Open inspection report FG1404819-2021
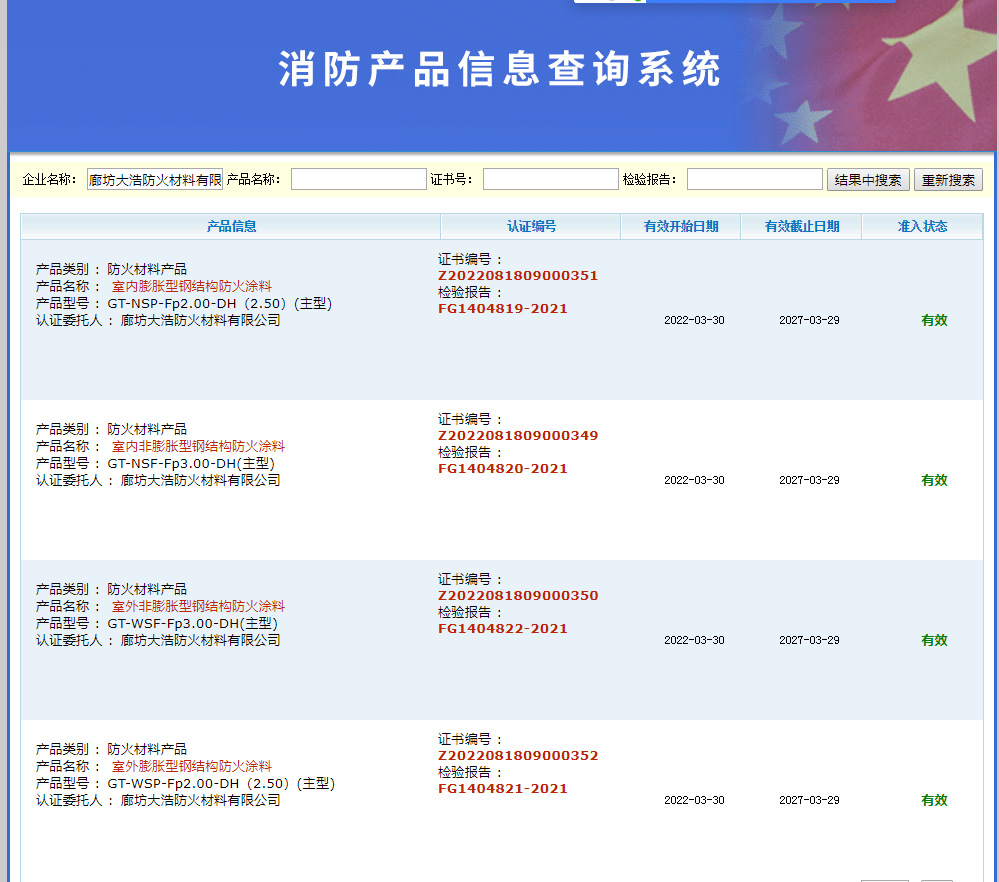Viewport: 999px width, 882px height. [x=503, y=308]
